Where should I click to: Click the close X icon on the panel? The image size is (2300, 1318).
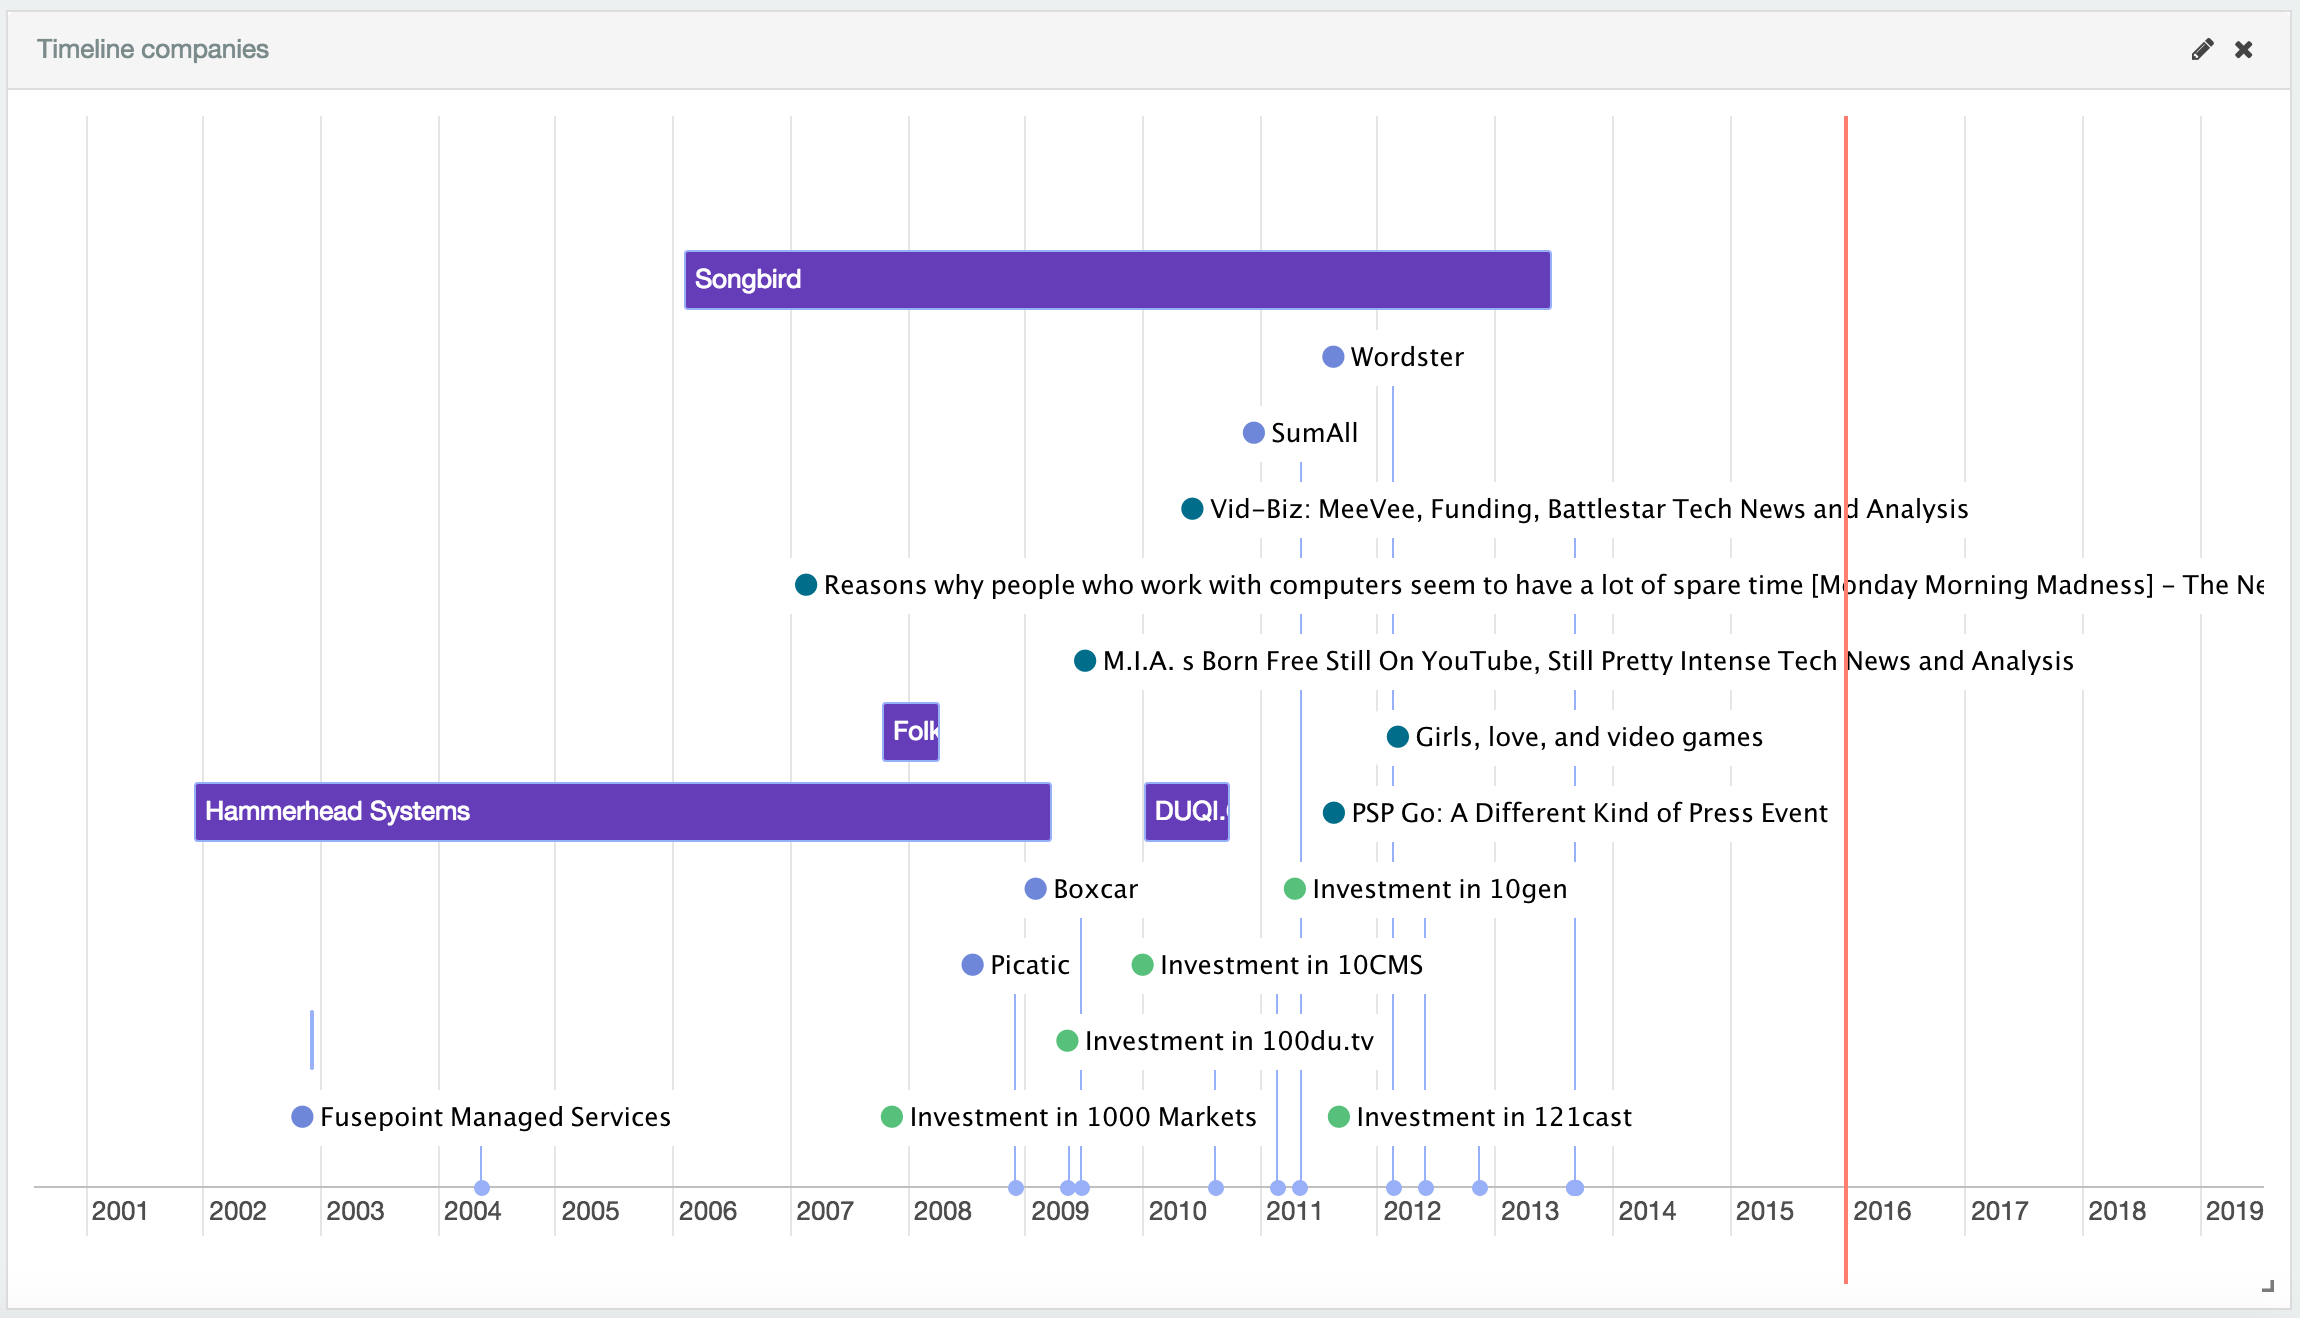pos(2243,49)
